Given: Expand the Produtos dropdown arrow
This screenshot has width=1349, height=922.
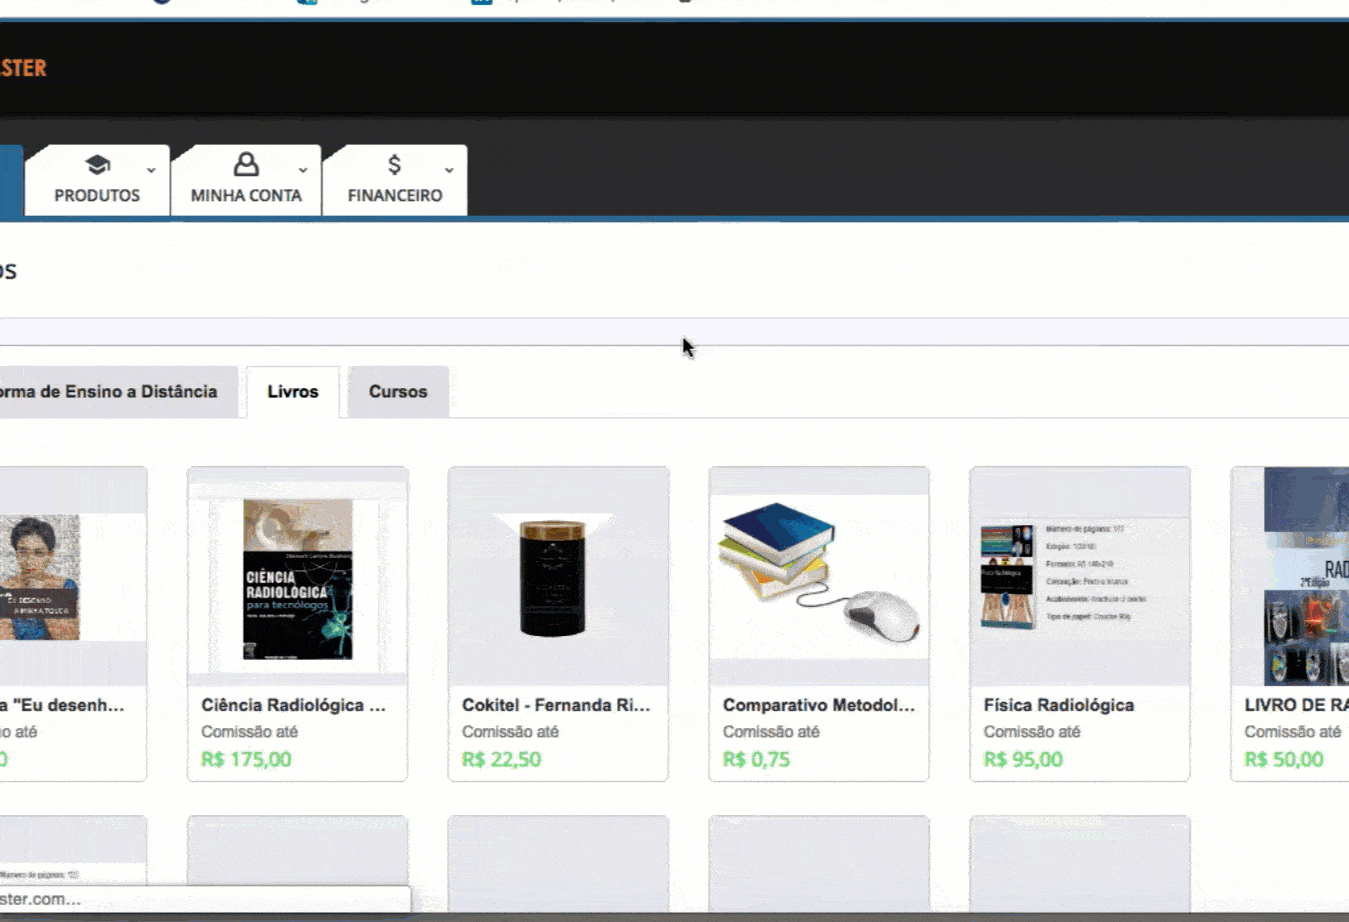Looking at the screenshot, I should tap(151, 170).
